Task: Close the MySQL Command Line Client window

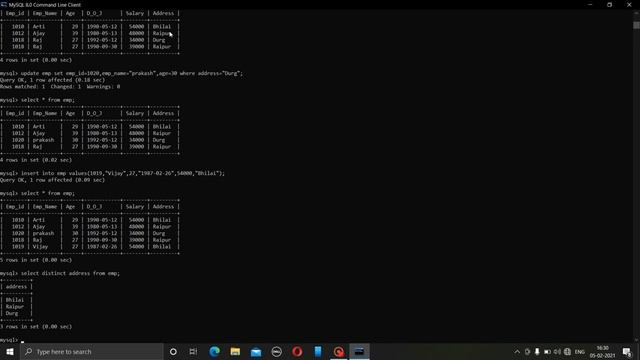Action: click(x=629, y=4)
